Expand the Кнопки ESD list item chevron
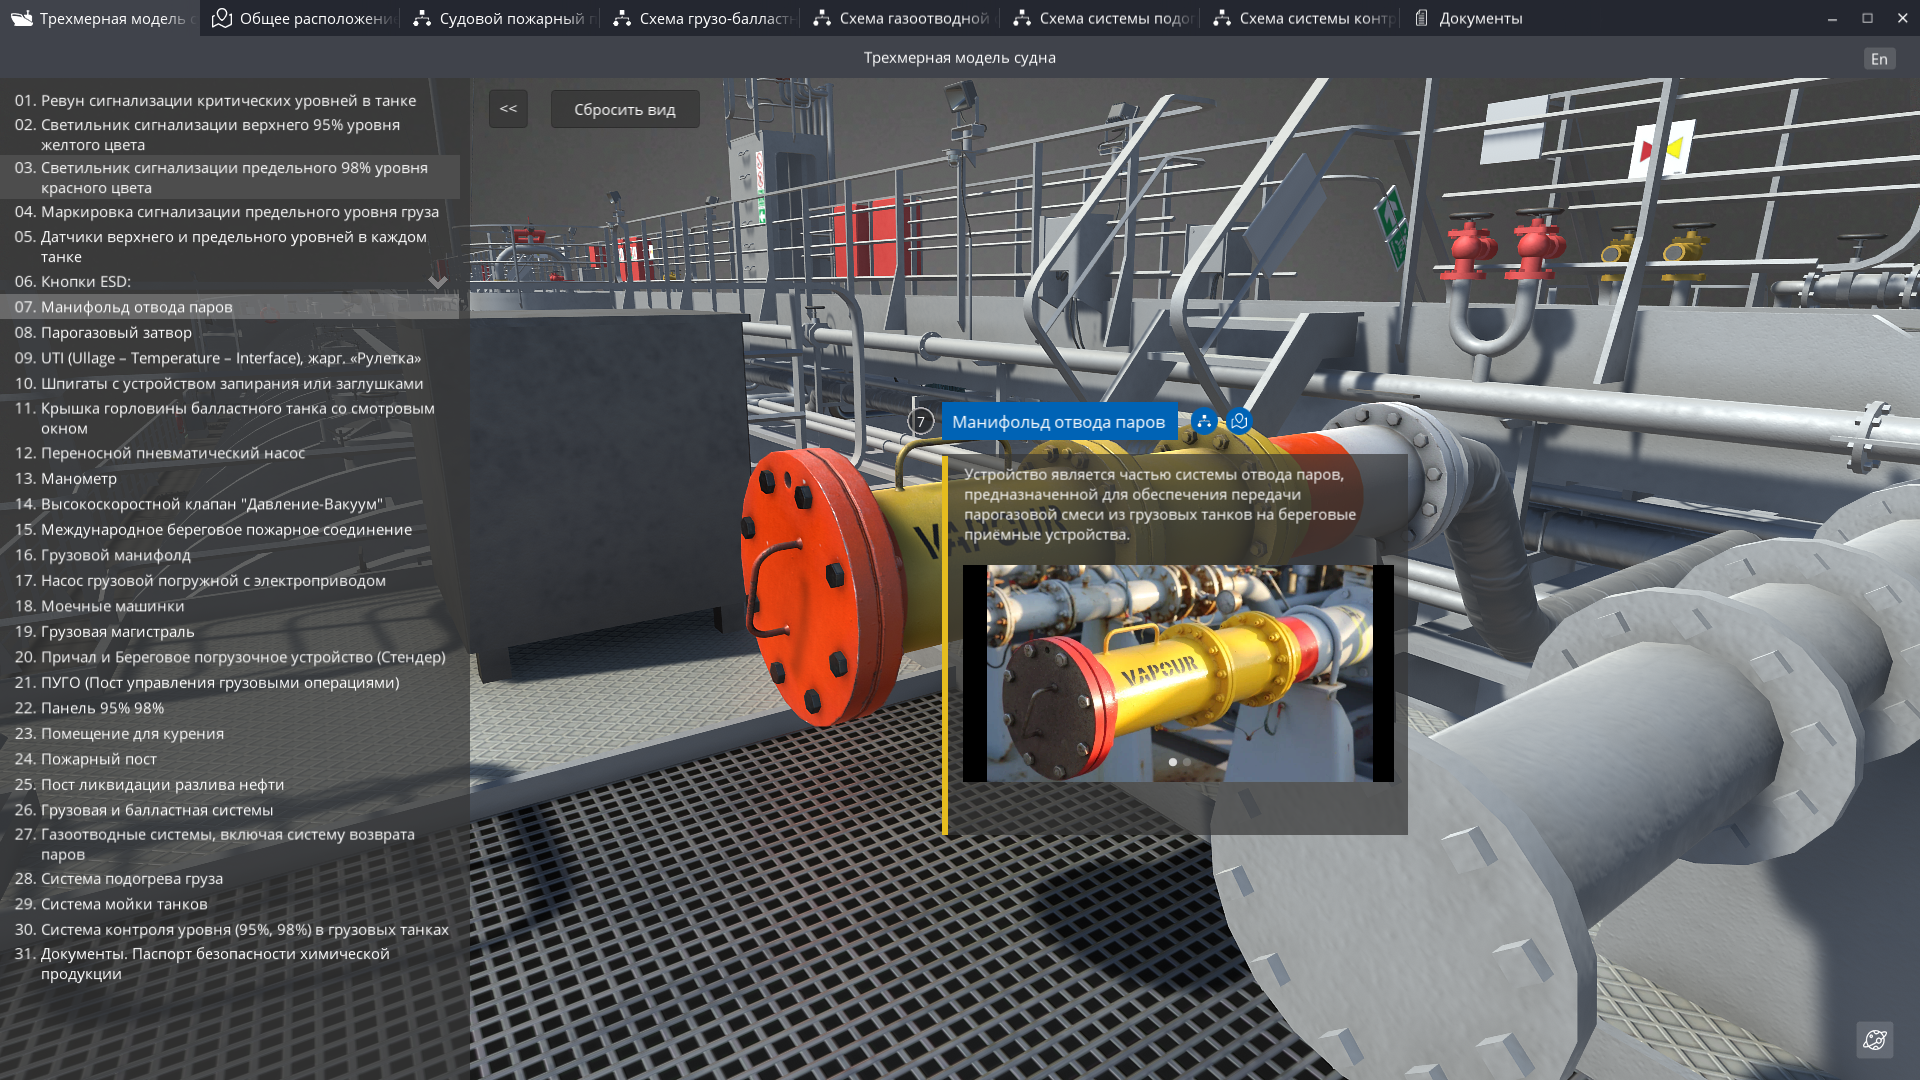 (438, 282)
